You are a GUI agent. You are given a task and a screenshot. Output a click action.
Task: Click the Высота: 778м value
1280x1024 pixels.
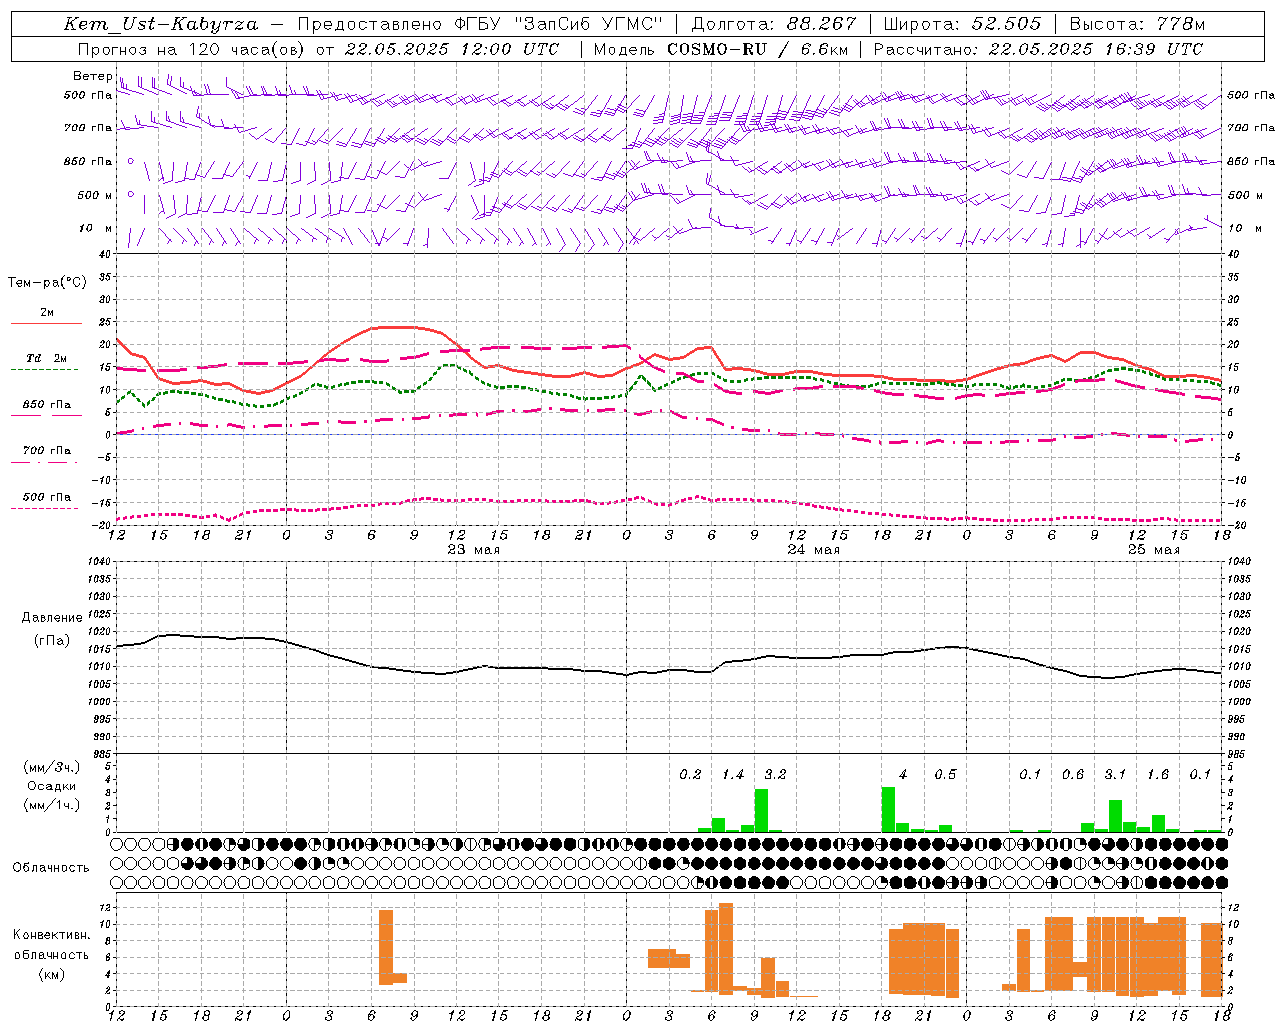[1137, 24]
